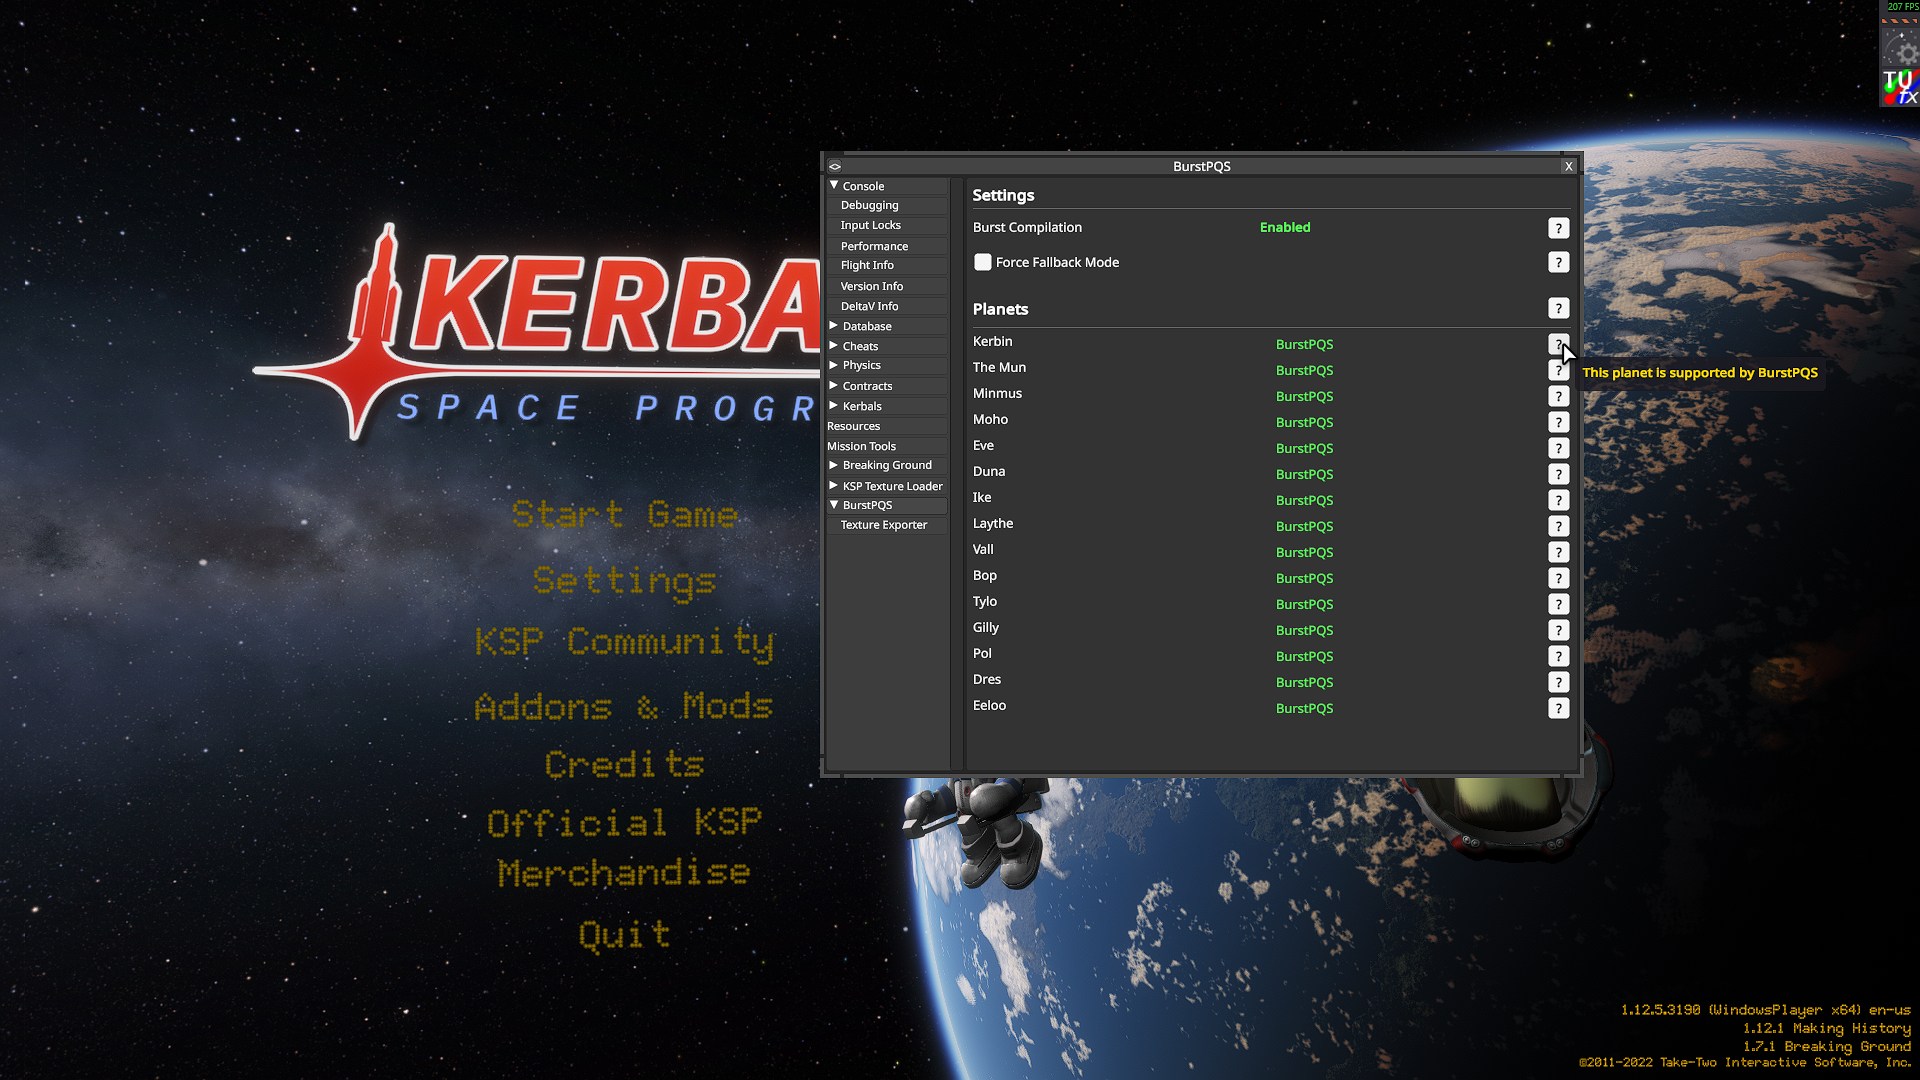Expand the Kerbals tree section
This screenshot has height=1080, width=1920.
click(834, 405)
